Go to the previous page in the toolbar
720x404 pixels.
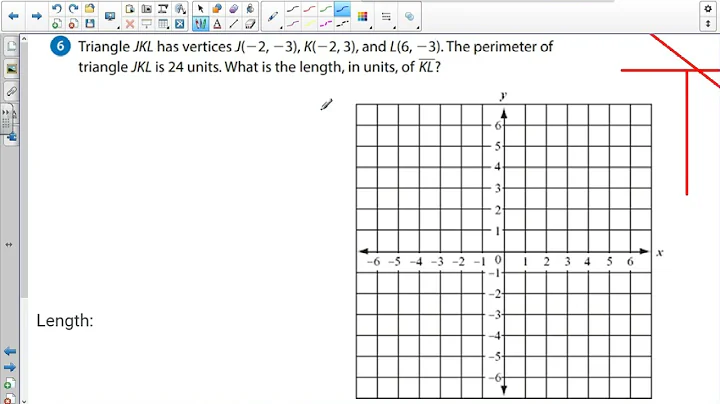click(x=13, y=16)
